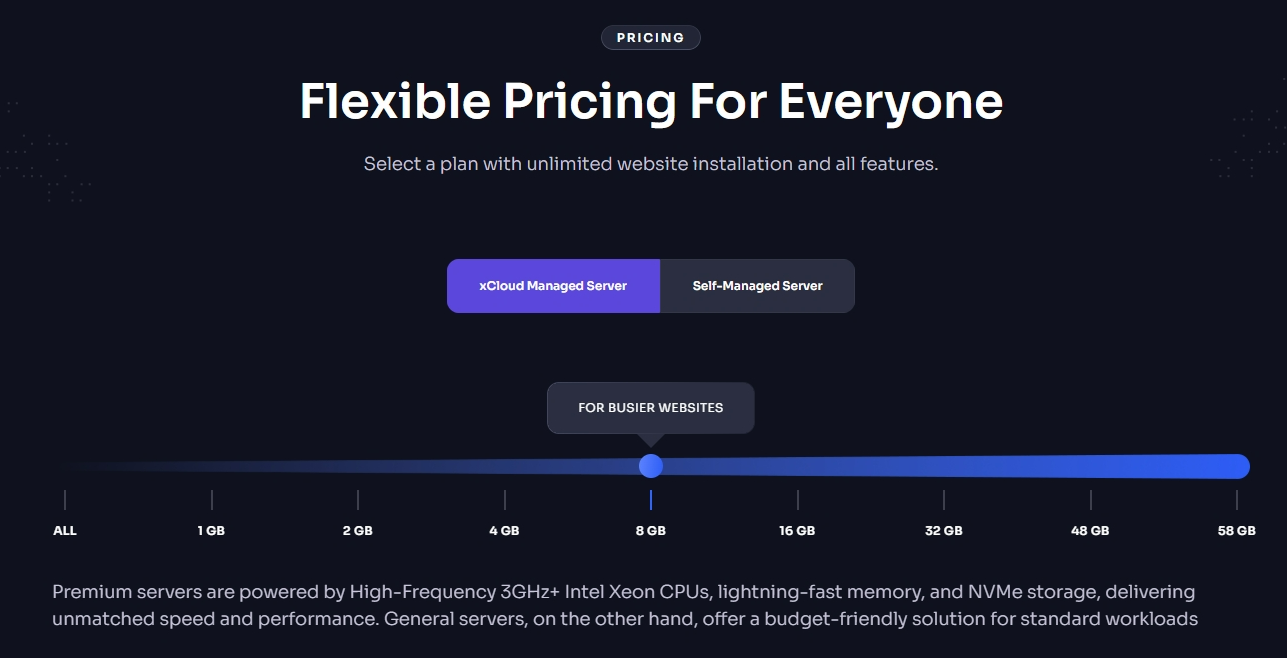Choose the 16 GB slider label
Screen dimensions: 1287x658
[797, 531]
